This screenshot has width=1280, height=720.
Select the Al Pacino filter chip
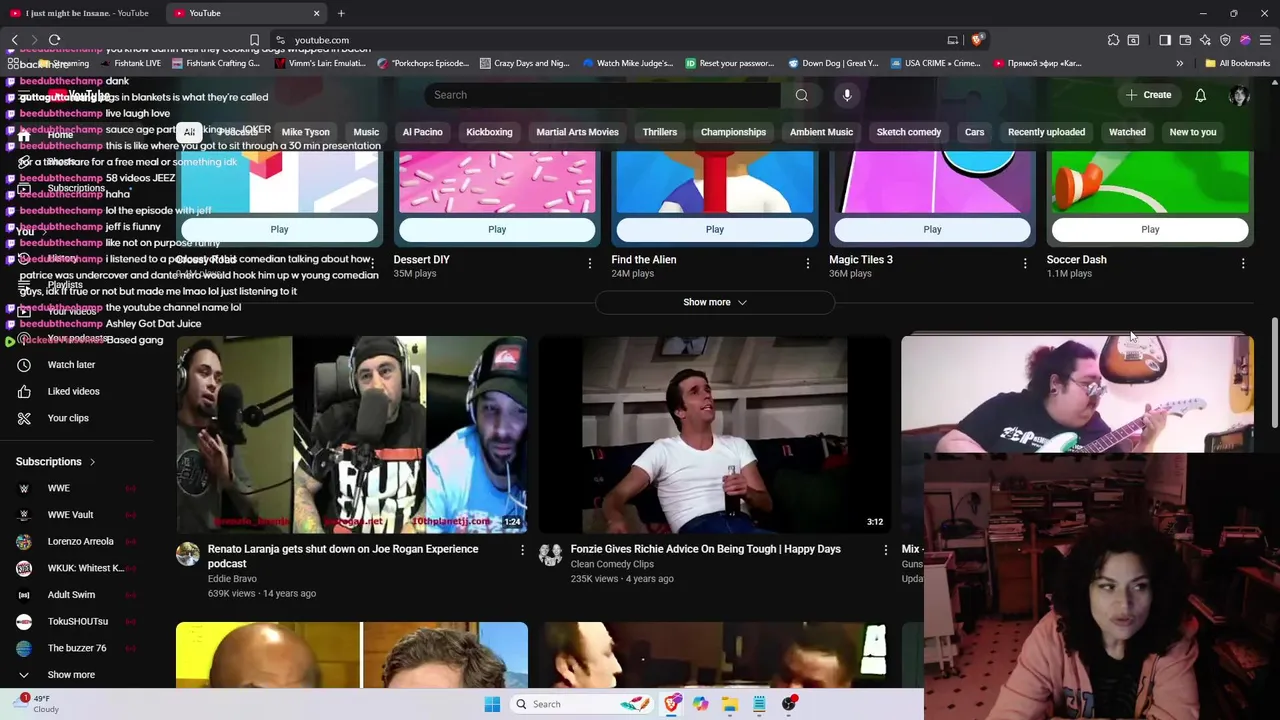(x=422, y=132)
